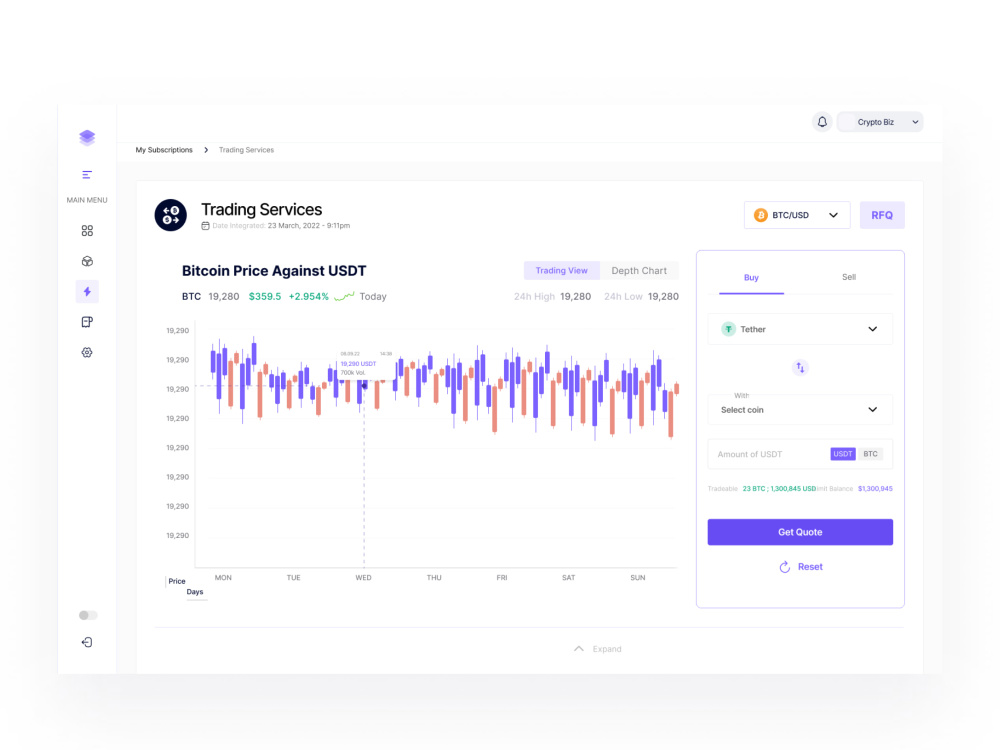Select the lightning bolt icon in sidebar
The height and width of the screenshot is (750, 1000).
[x=87, y=291]
